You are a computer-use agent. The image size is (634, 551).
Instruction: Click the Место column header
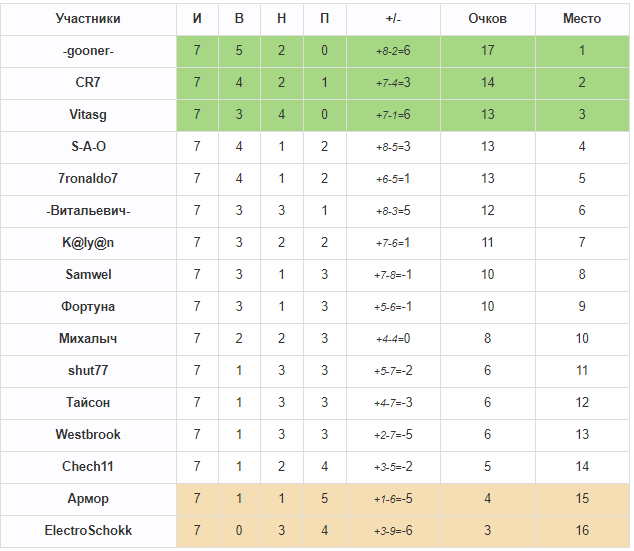582,19
